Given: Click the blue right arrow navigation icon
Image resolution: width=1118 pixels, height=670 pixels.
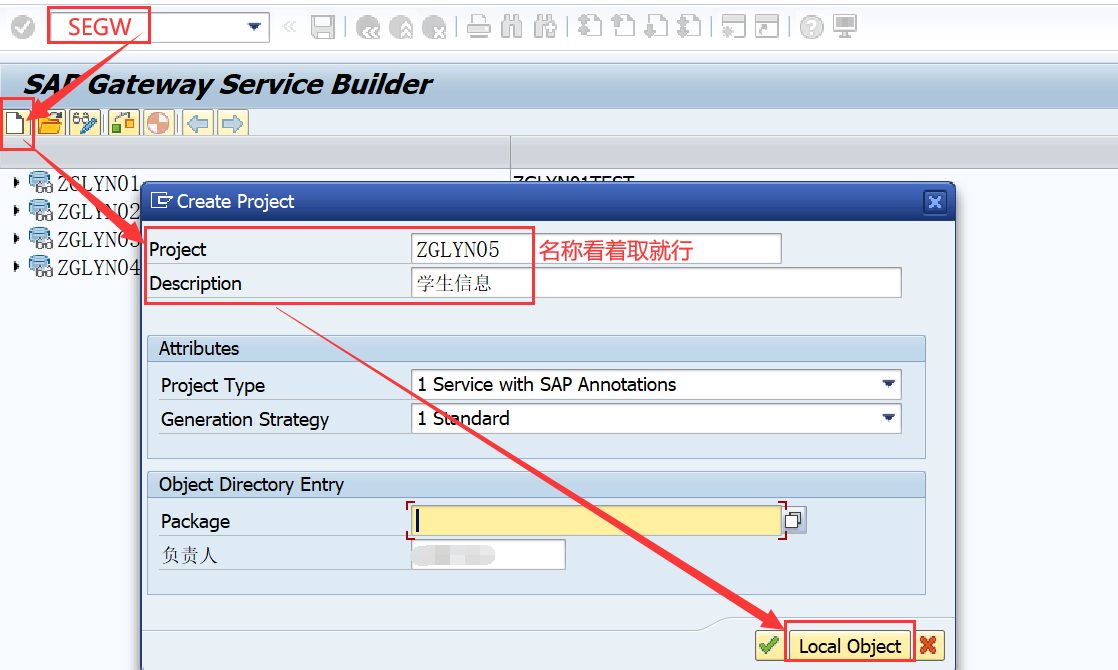Looking at the screenshot, I should tap(232, 123).
